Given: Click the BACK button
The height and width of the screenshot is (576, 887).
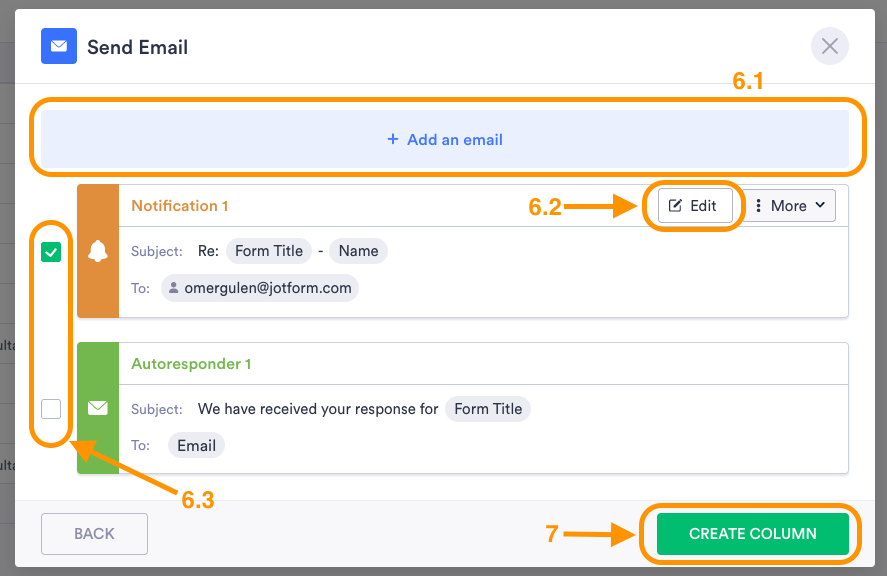Looking at the screenshot, I should (93, 533).
